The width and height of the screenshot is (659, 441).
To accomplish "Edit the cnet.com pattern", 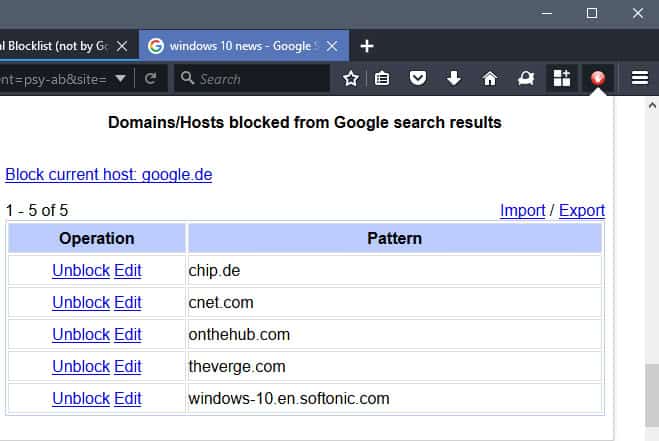I will click(x=128, y=303).
